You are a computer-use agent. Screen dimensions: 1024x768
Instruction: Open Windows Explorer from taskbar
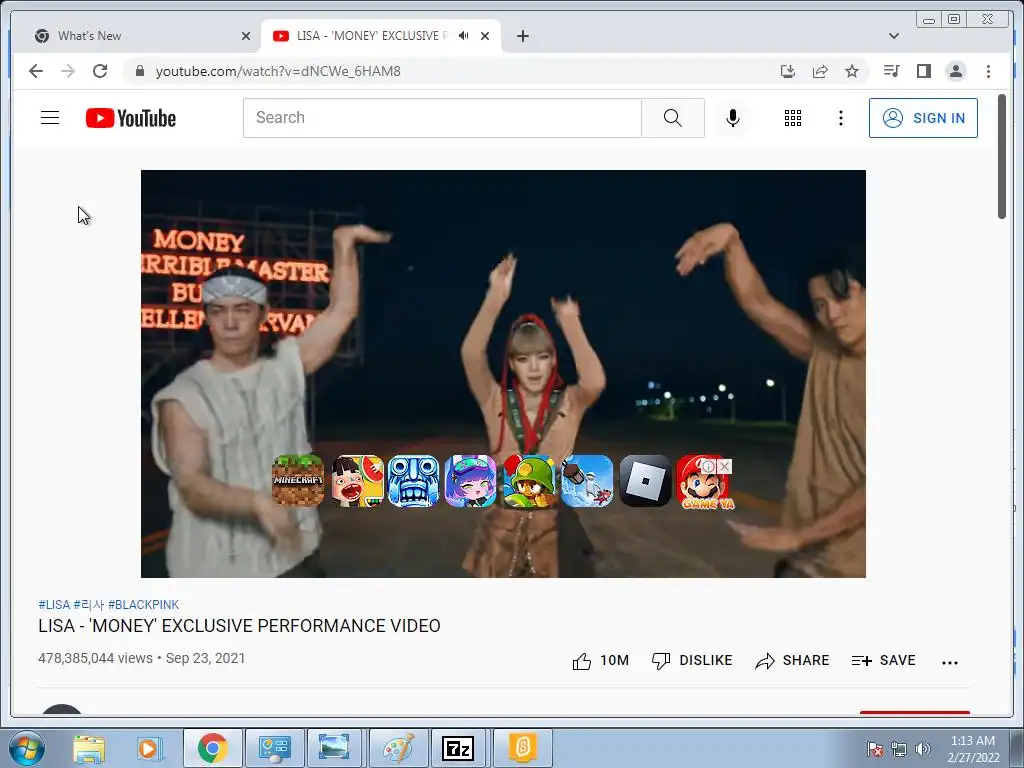click(x=89, y=748)
